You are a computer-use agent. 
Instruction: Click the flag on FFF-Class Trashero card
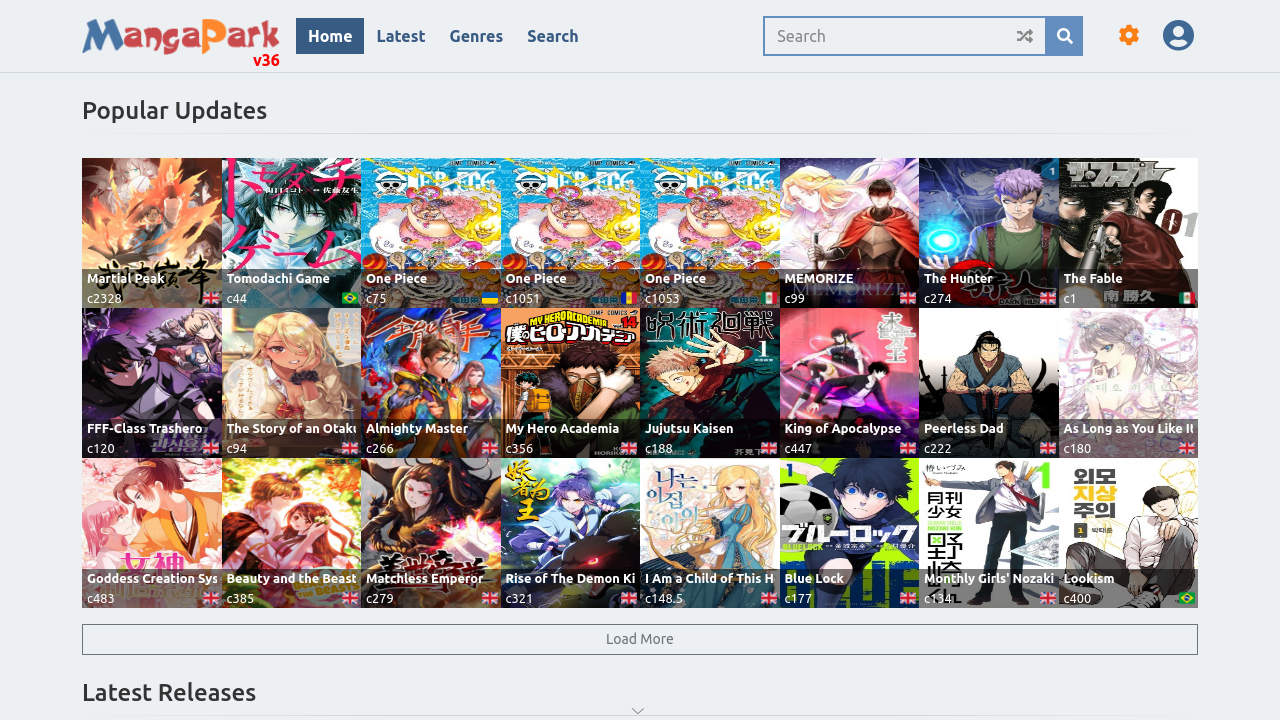click(211, 448)
